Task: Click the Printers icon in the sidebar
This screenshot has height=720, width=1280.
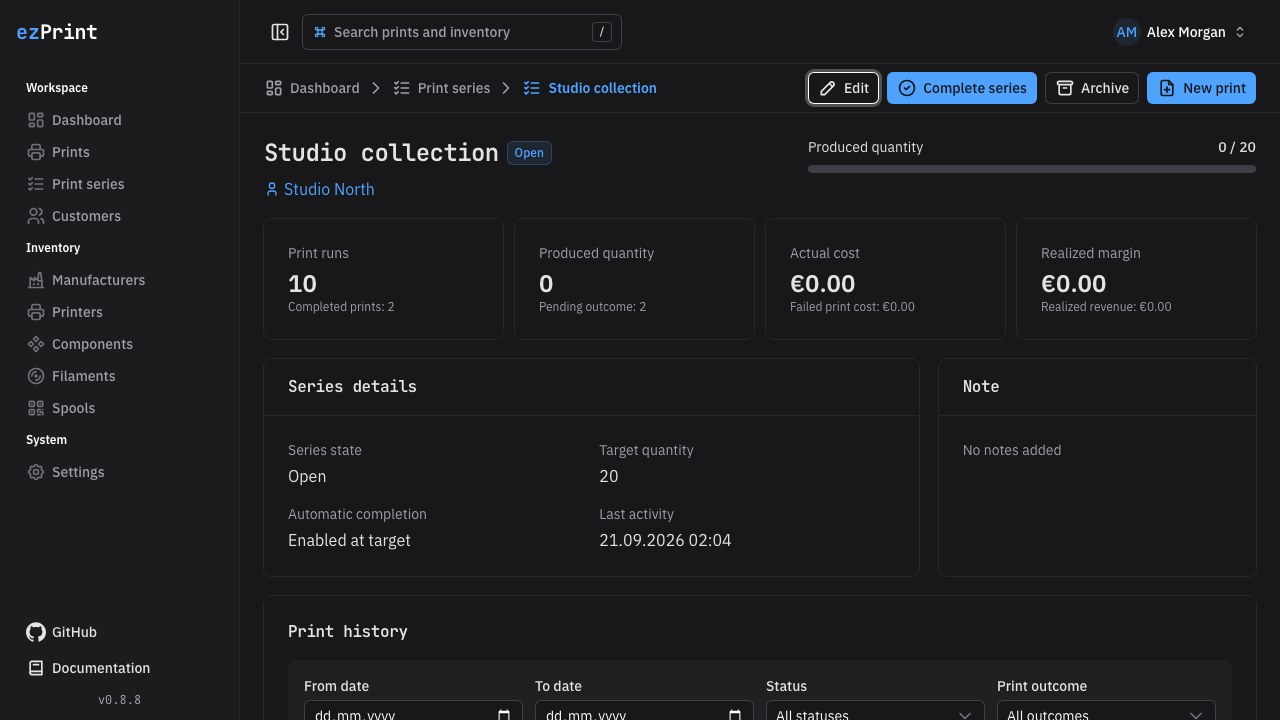Action: pos(36,312)
